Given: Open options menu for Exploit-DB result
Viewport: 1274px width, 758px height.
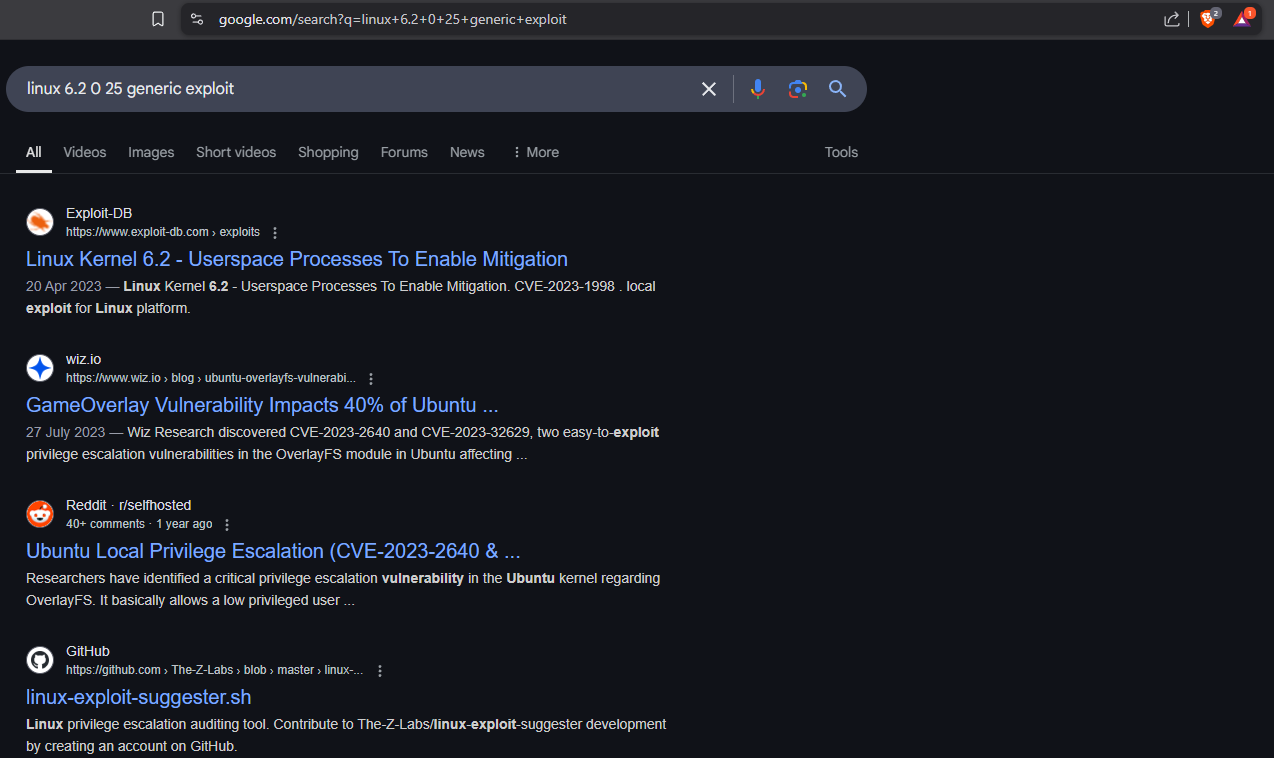Looking at the screenshot, I should pos(276,232).
